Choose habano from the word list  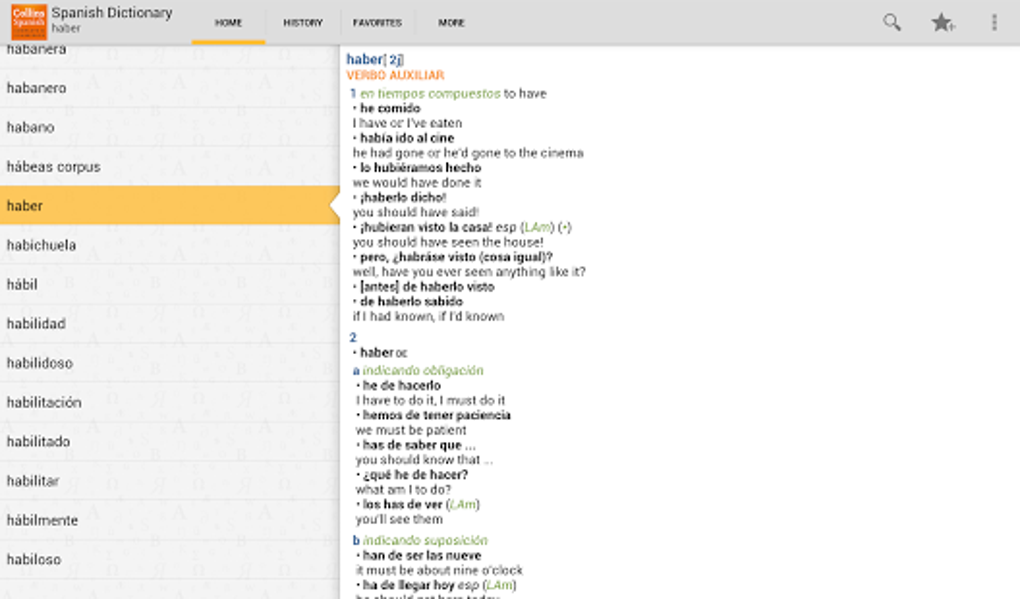(x=30, y=127)
